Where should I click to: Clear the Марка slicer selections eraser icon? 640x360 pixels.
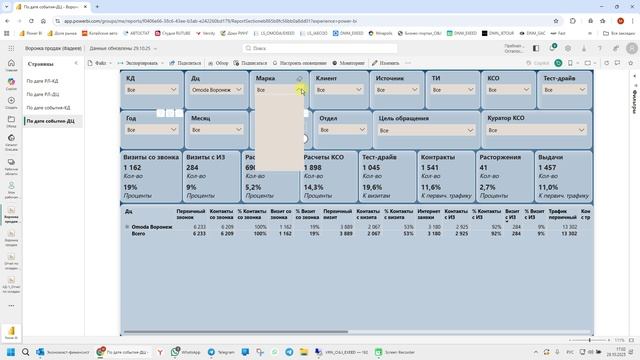(299, 78)
